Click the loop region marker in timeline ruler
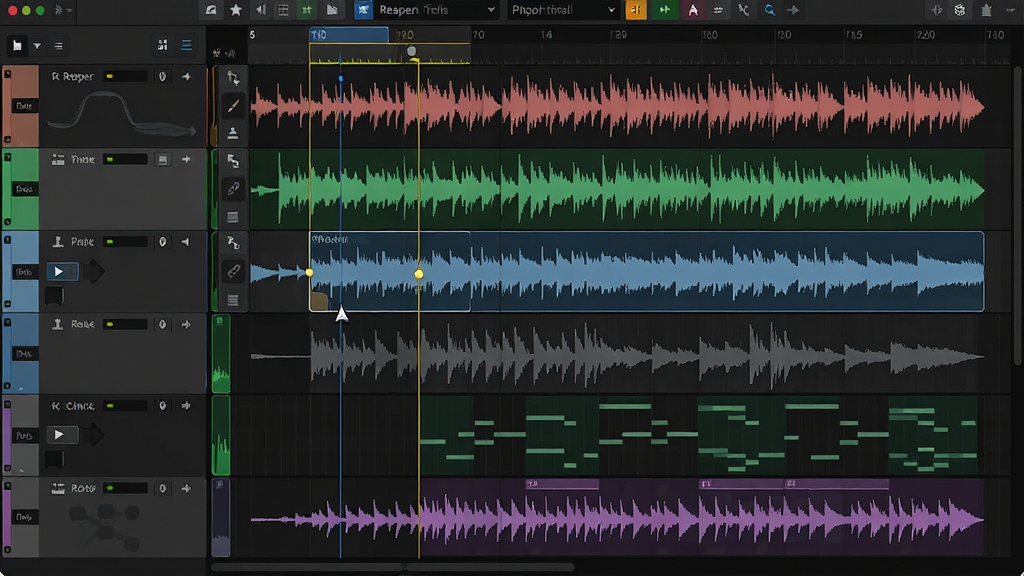The image size is (1024, 576). coord(349,35)
